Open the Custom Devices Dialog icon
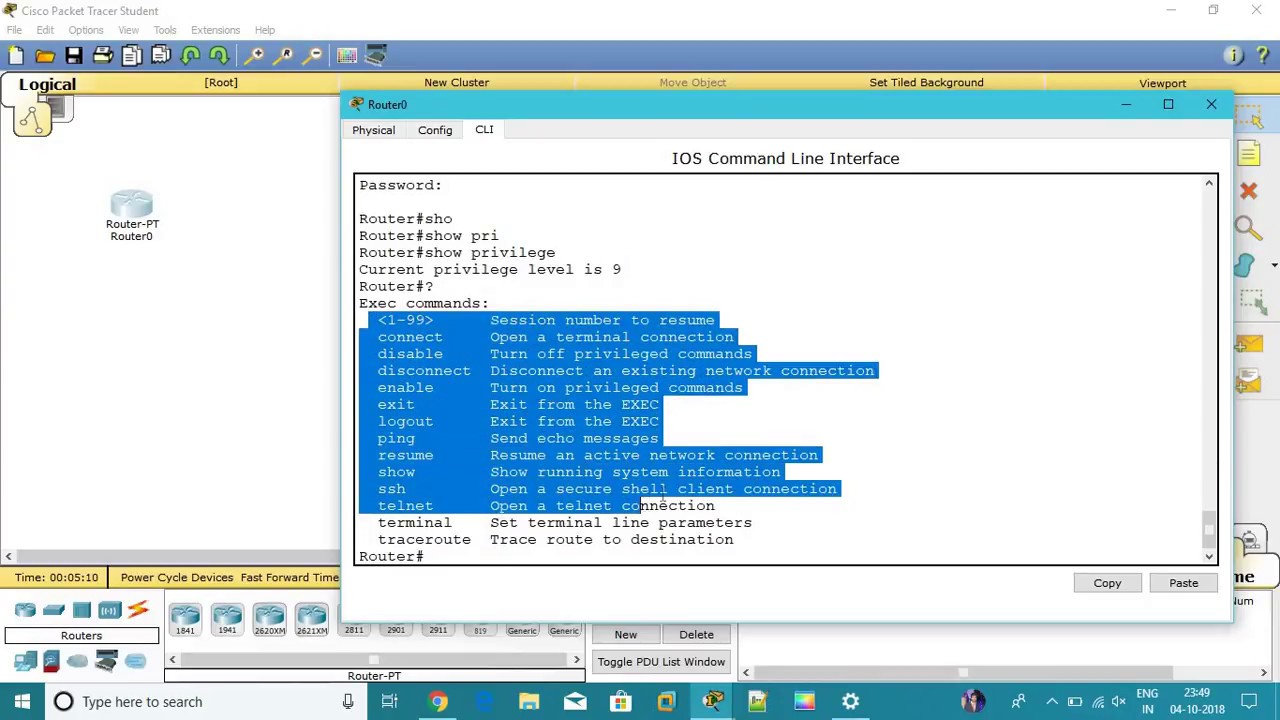 pyautogui.click(x=376, y=56)
